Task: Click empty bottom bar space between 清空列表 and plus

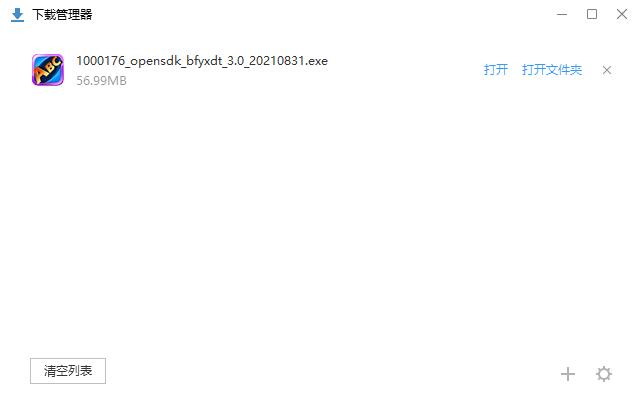Action: click(x=332, y=371)
